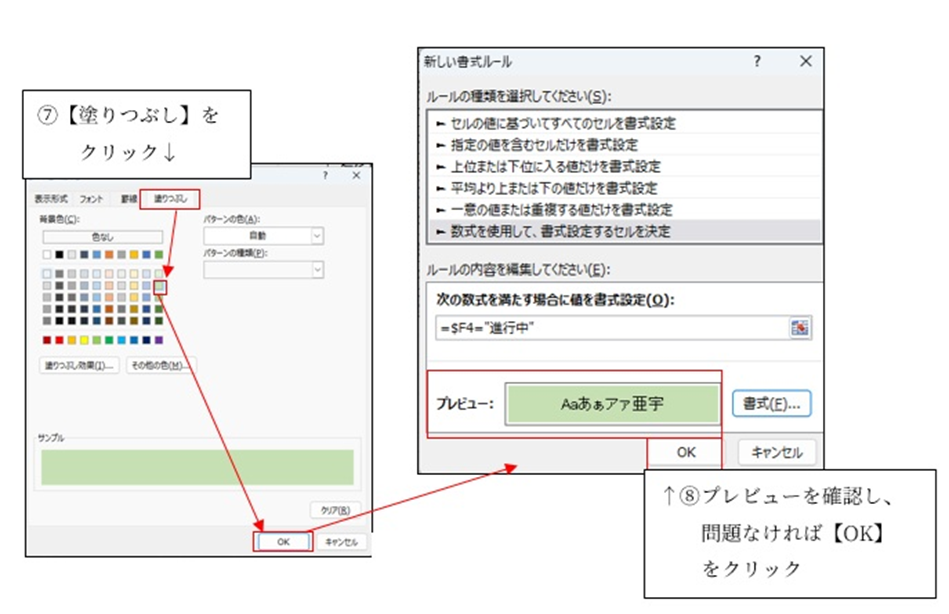
Task: Click the help question mark in format cells dialog
Action: click(x=325, y=175)
